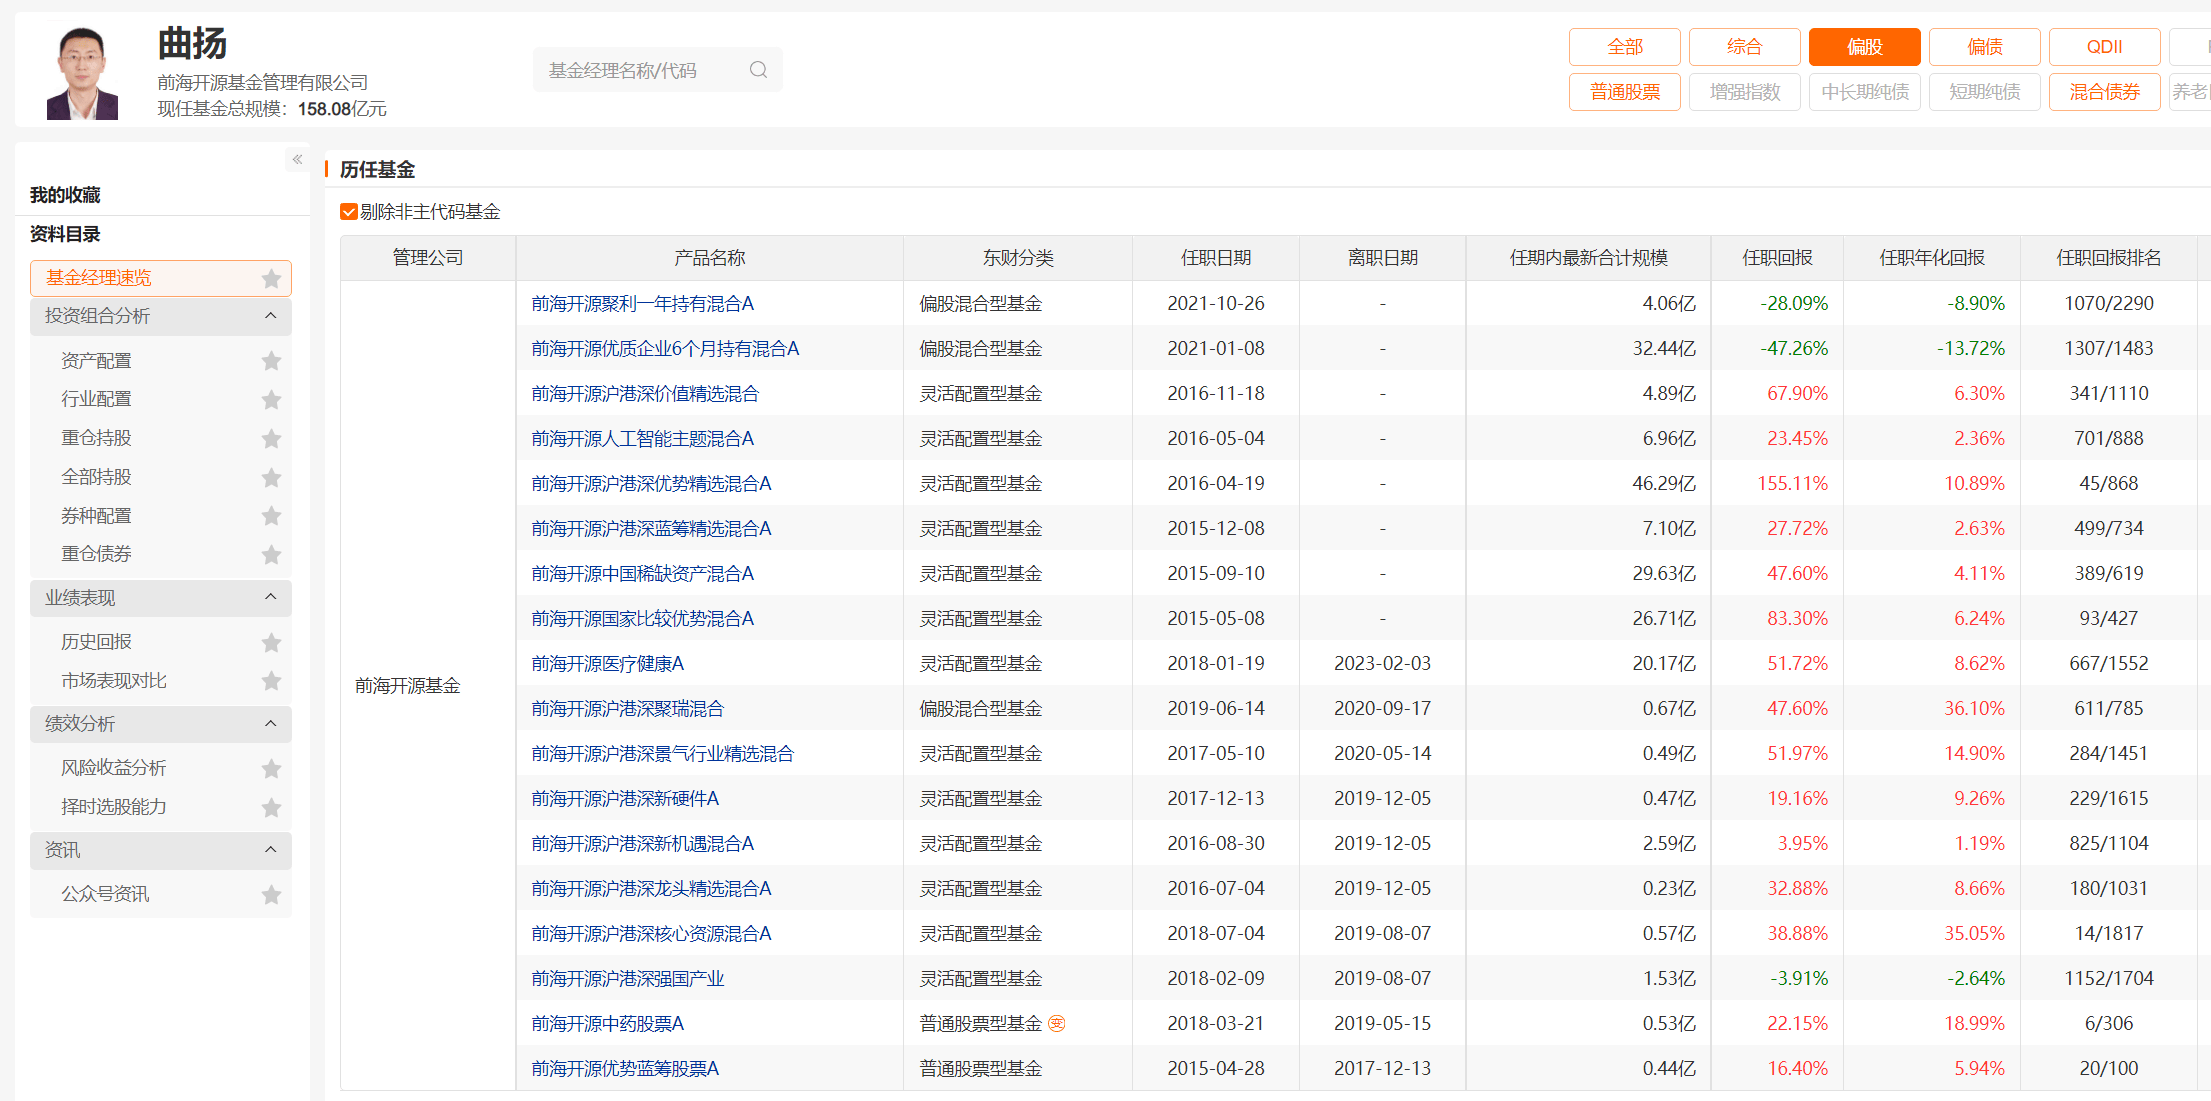Select the 偏债 category tab

tap(1985, 47)
